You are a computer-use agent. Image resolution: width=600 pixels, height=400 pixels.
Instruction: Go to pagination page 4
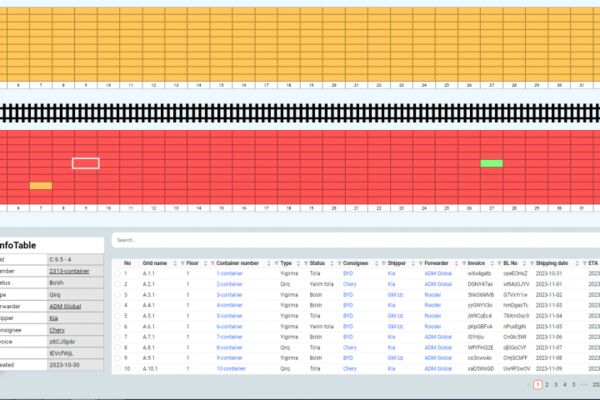click(565, 385)
